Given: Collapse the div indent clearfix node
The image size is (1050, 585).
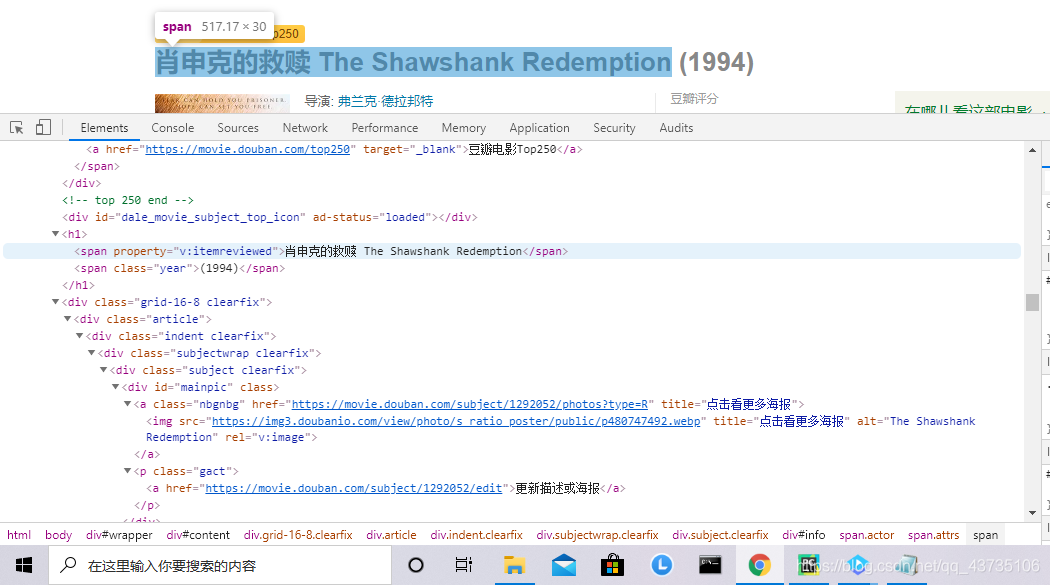Looking at the screenshot, I should [x=80, y=335].
